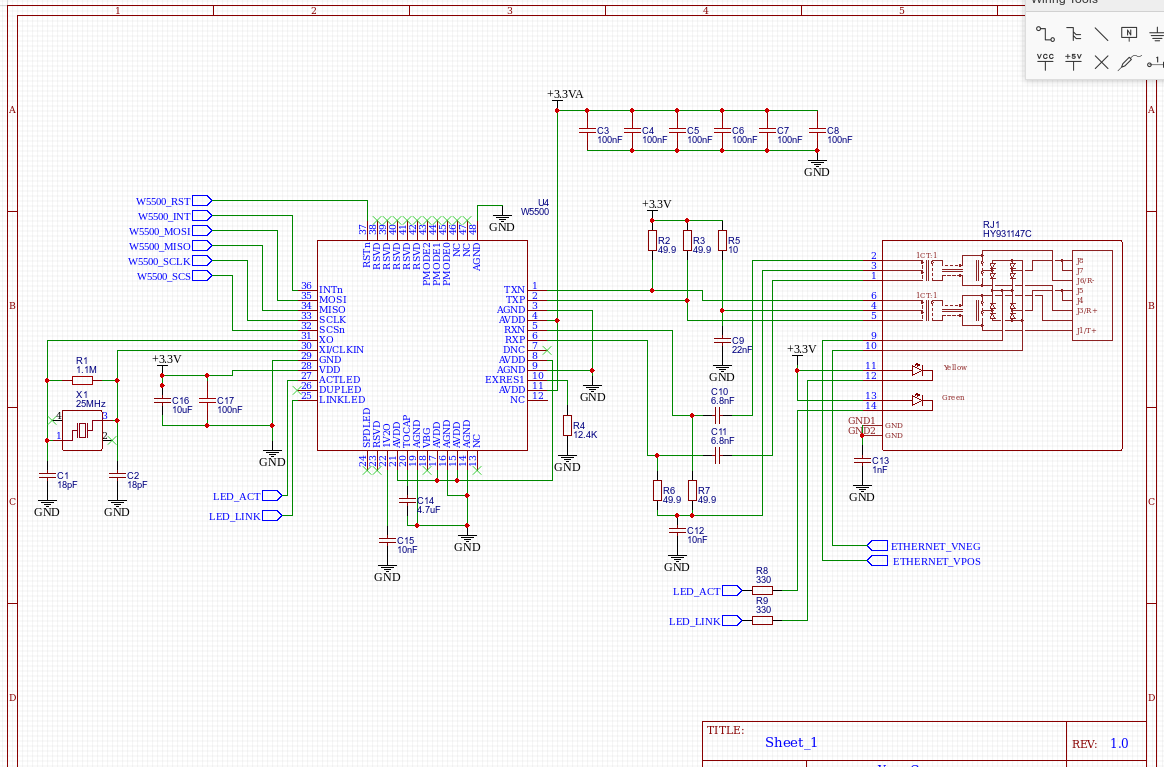This screenshot has width=1164, height=767.
Task: Click resistor R4 12.4K
Action: (567, 426)
